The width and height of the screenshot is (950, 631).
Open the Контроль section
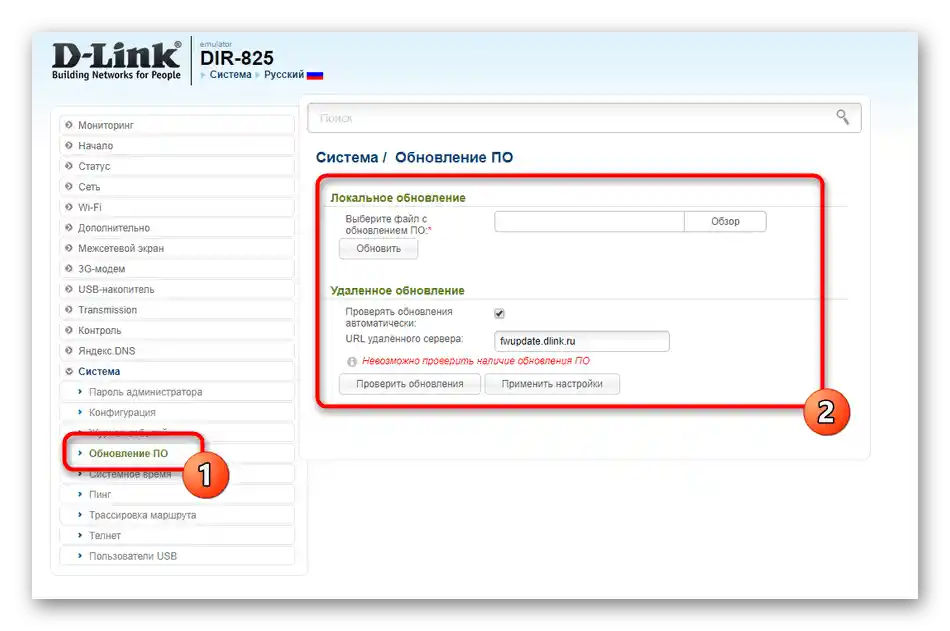pos(177,330)
